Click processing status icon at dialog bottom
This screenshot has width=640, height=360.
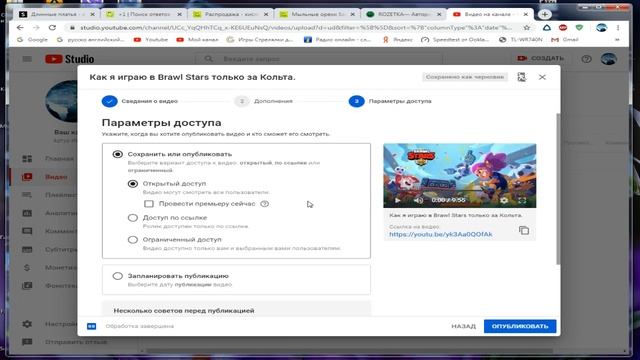pyautogui.click(x=91, y=326)
